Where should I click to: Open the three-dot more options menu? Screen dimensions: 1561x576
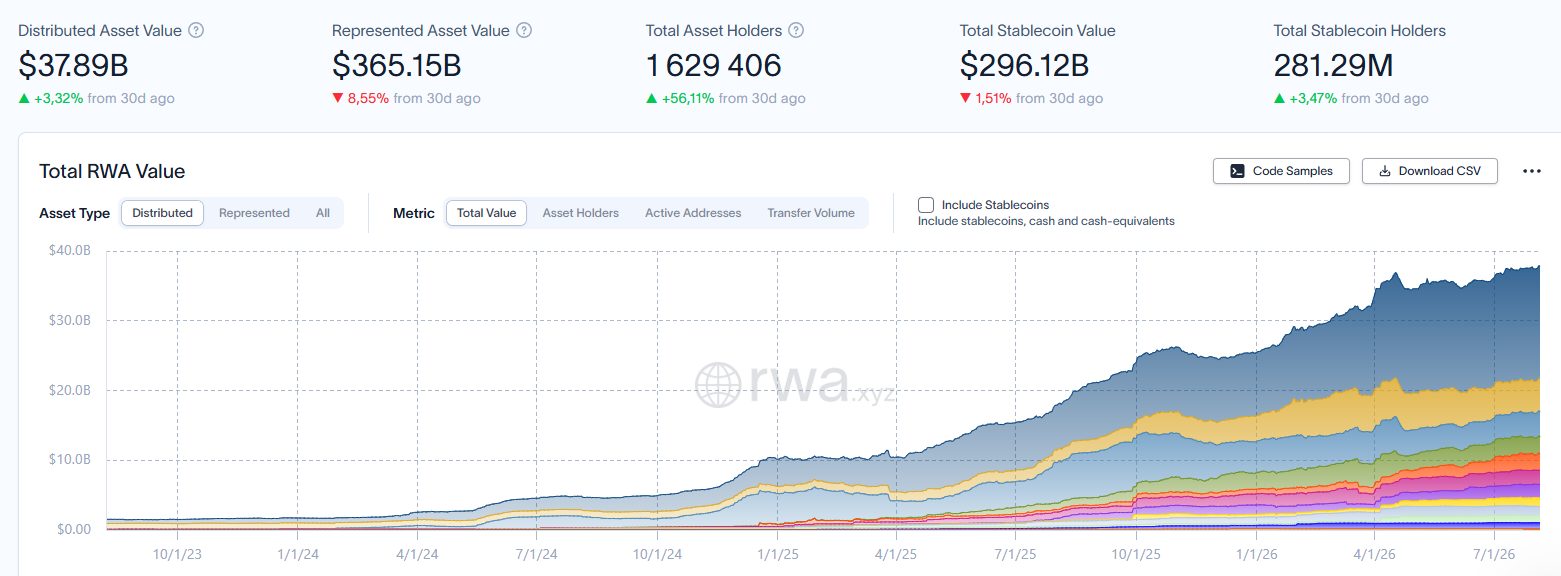1531,171
